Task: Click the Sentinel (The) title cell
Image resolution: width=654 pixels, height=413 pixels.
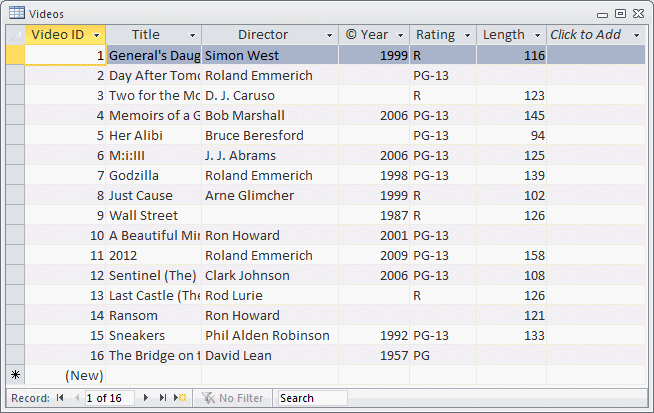Action: click(x=153, y=275)
